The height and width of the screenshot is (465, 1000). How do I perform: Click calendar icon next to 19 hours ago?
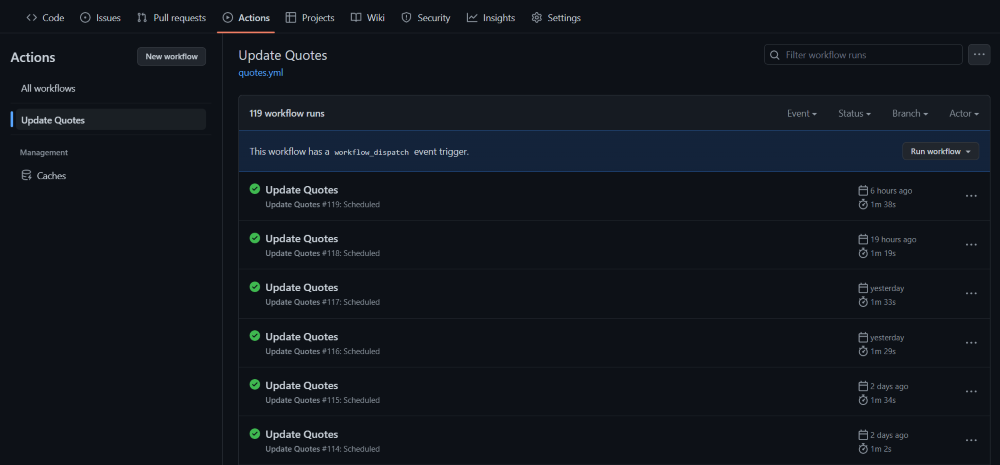(864, 240)
